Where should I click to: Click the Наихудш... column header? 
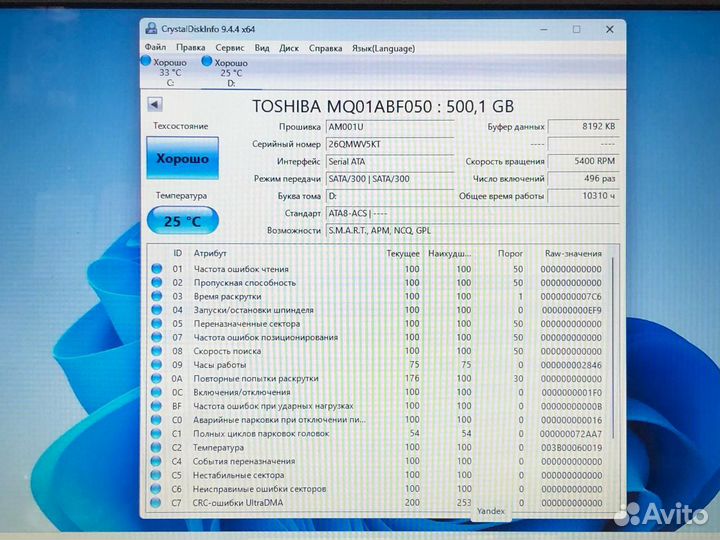pyautogui.click(x=450, y=253)
